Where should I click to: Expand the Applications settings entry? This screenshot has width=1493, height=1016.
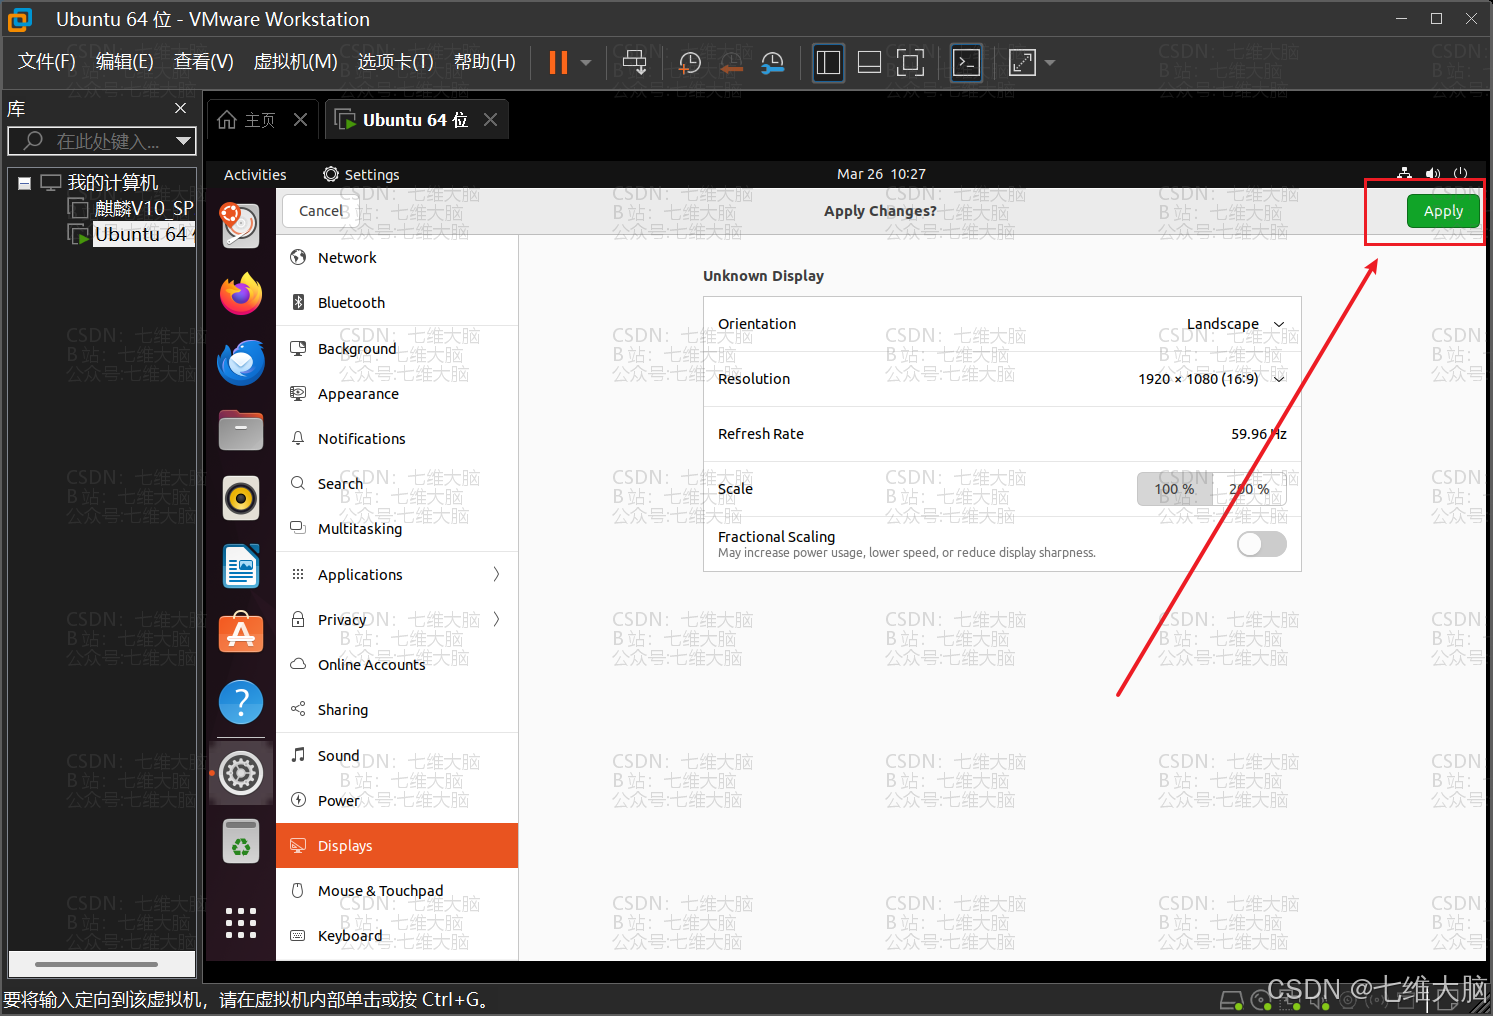pos(397,575)
